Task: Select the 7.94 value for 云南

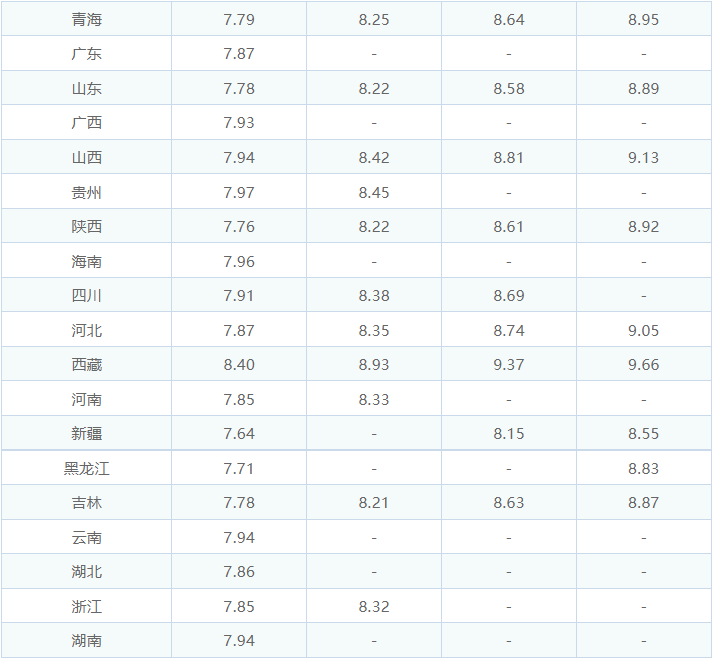Action: tap(239, 538)
